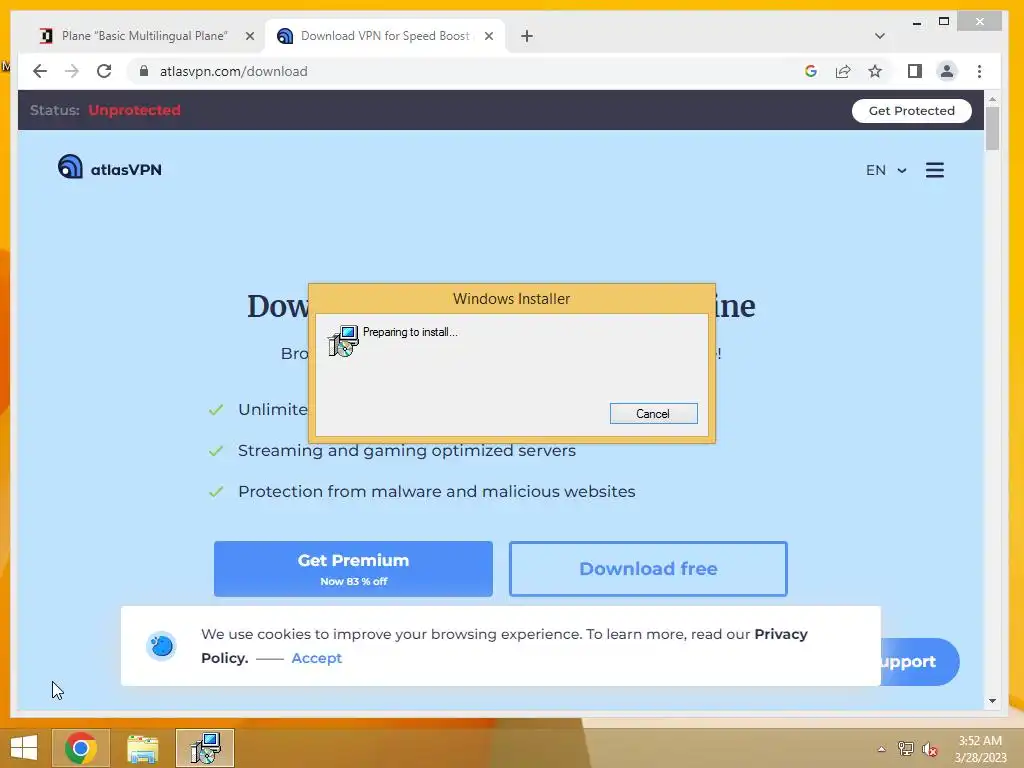Viewport: 1024px width, 768px height.
Task: Open a new tab with plus icon
Action: 527,36
